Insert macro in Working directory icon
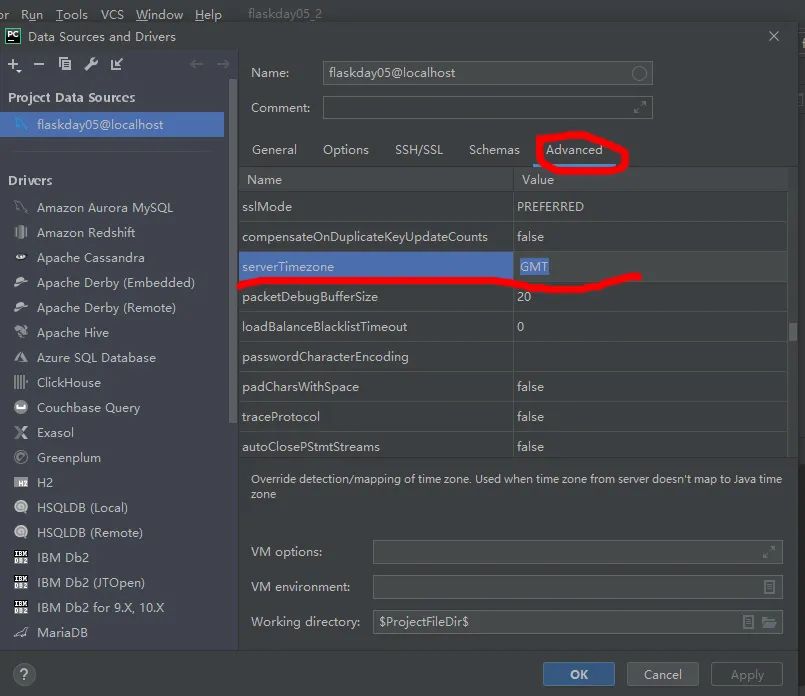Viewport: 805px width, 696px height. [x=748, y=622]
